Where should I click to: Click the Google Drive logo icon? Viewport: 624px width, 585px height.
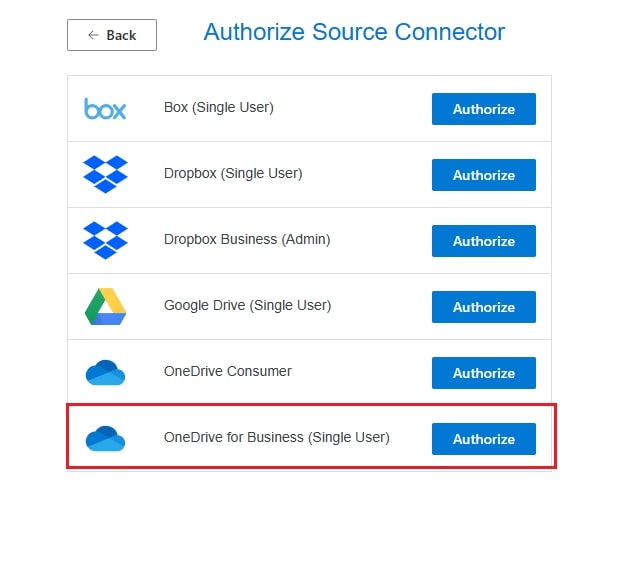[105, 306]
